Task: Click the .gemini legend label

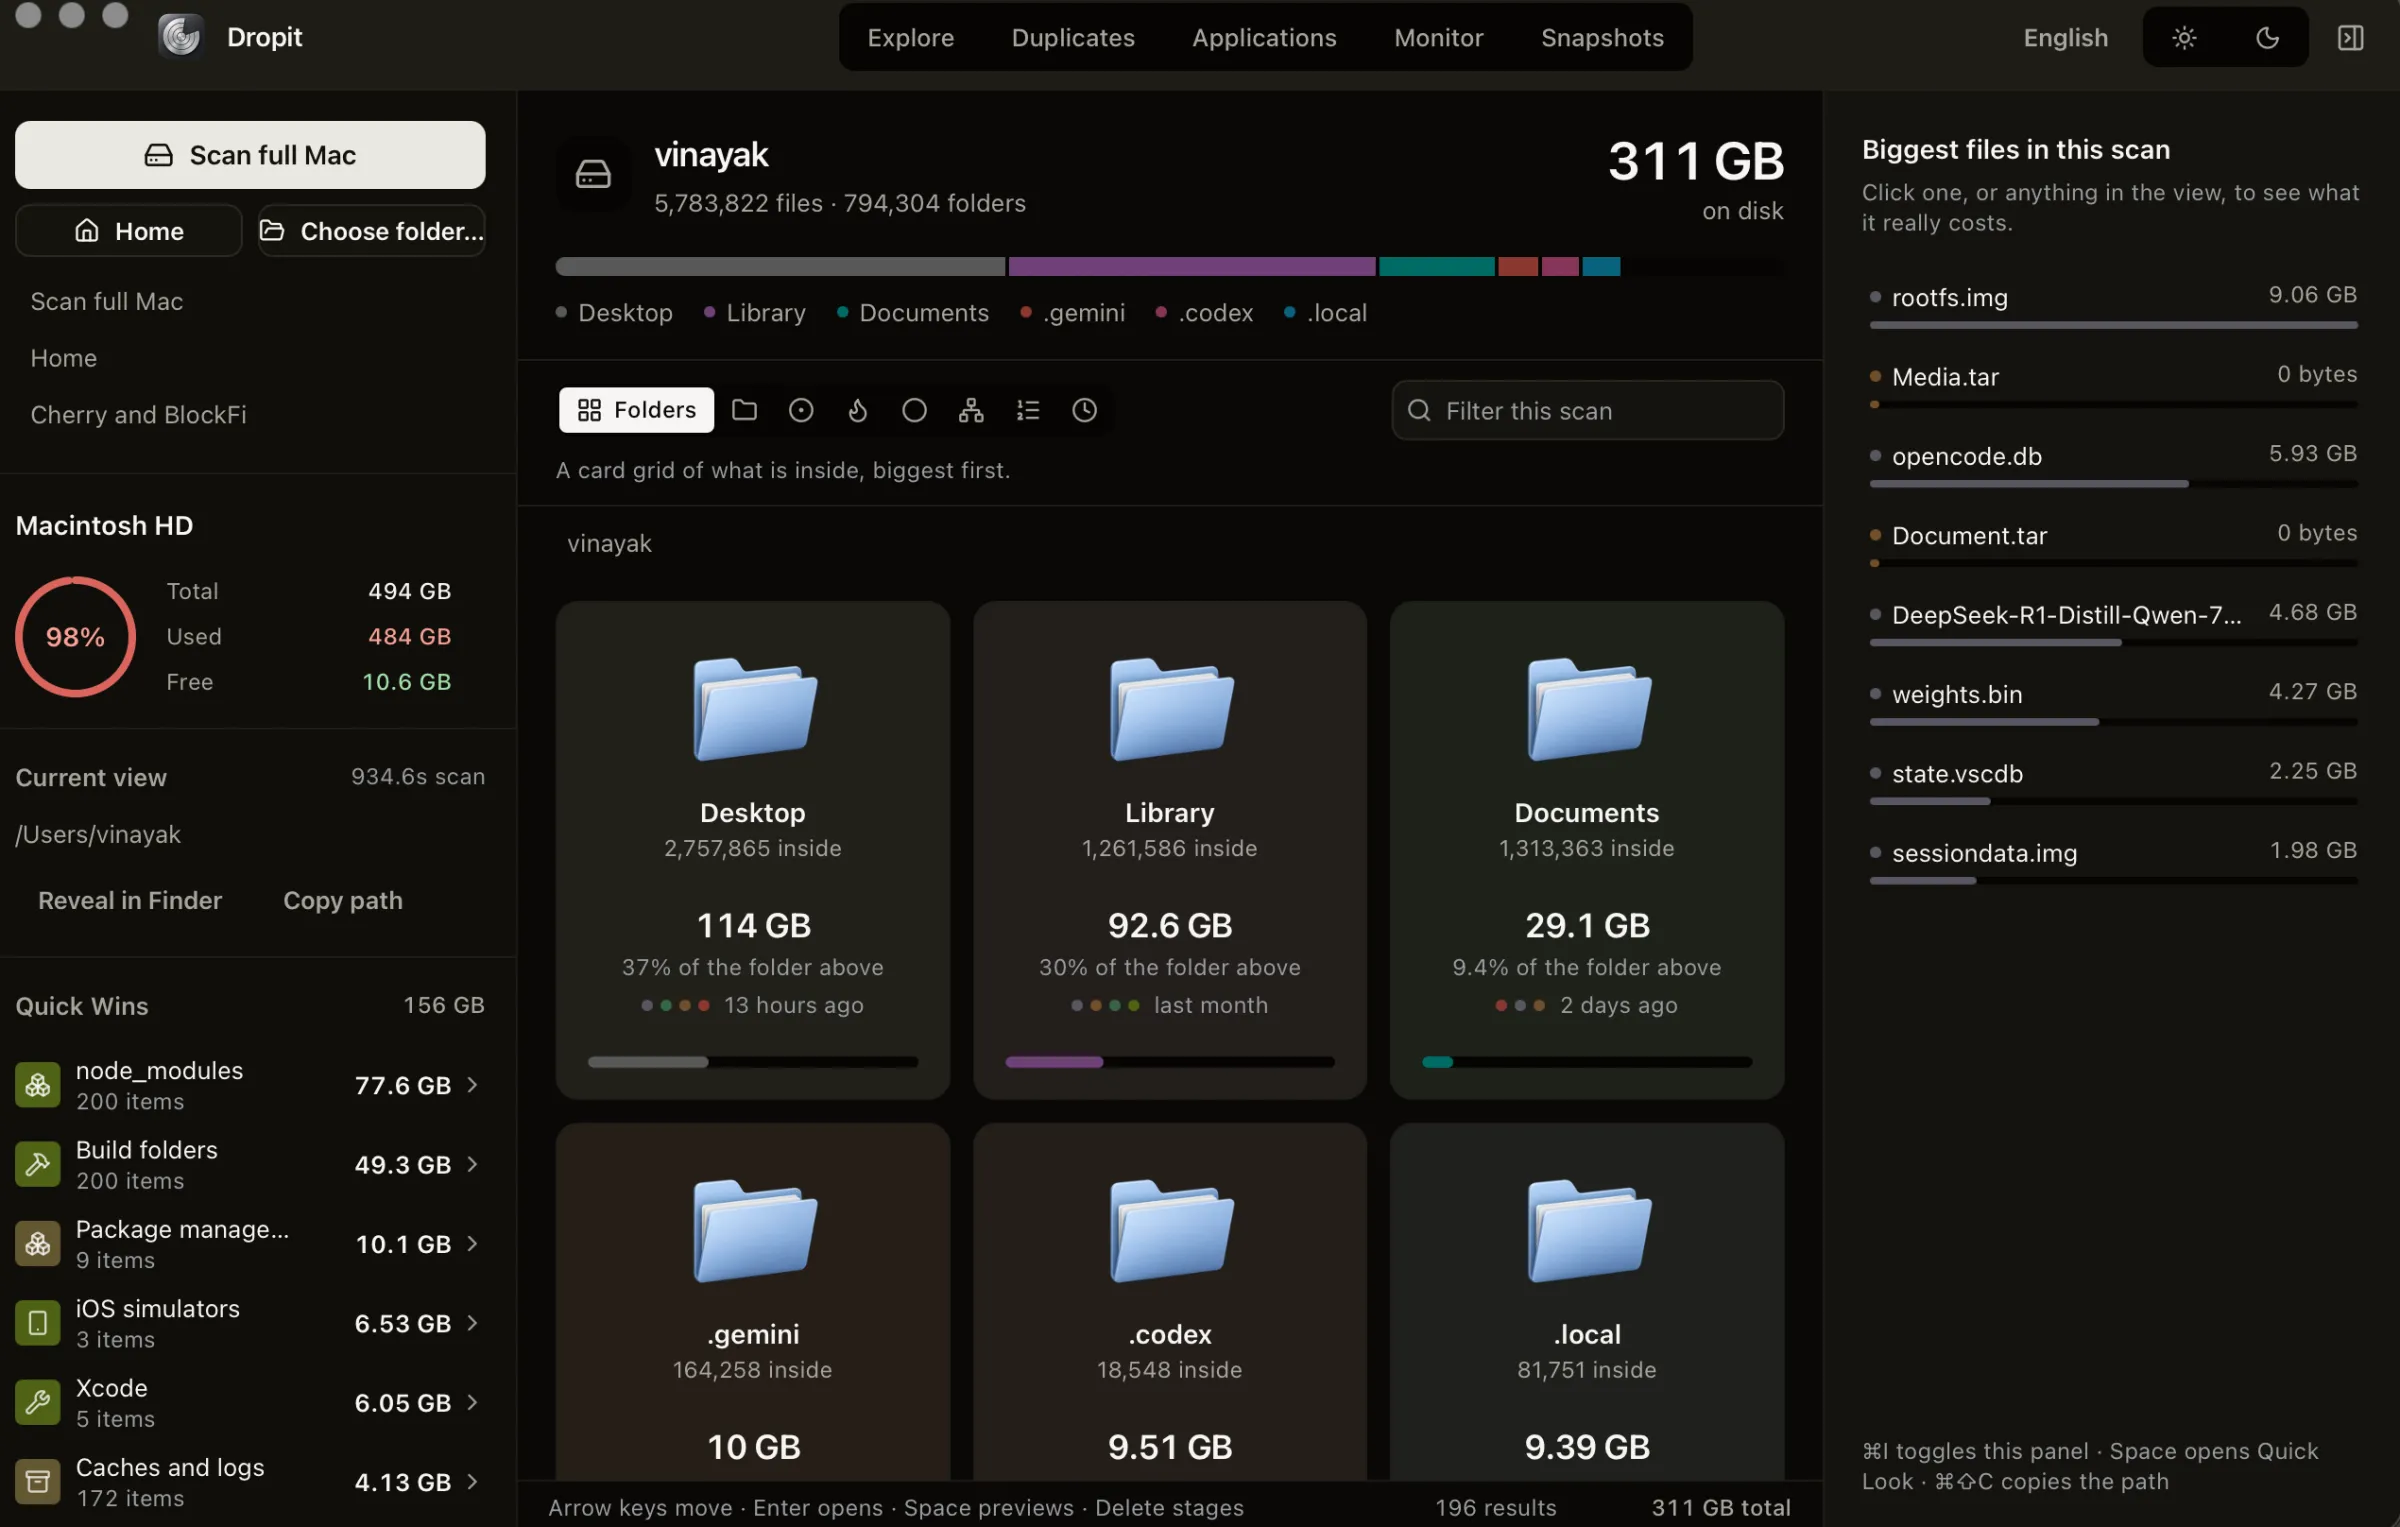Action: click(x=1084, y=313)
